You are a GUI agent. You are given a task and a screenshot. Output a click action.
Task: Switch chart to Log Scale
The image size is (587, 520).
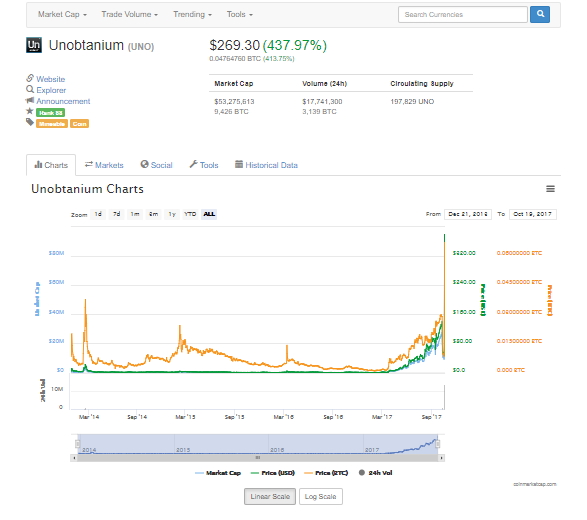click(x=320, y=496)
